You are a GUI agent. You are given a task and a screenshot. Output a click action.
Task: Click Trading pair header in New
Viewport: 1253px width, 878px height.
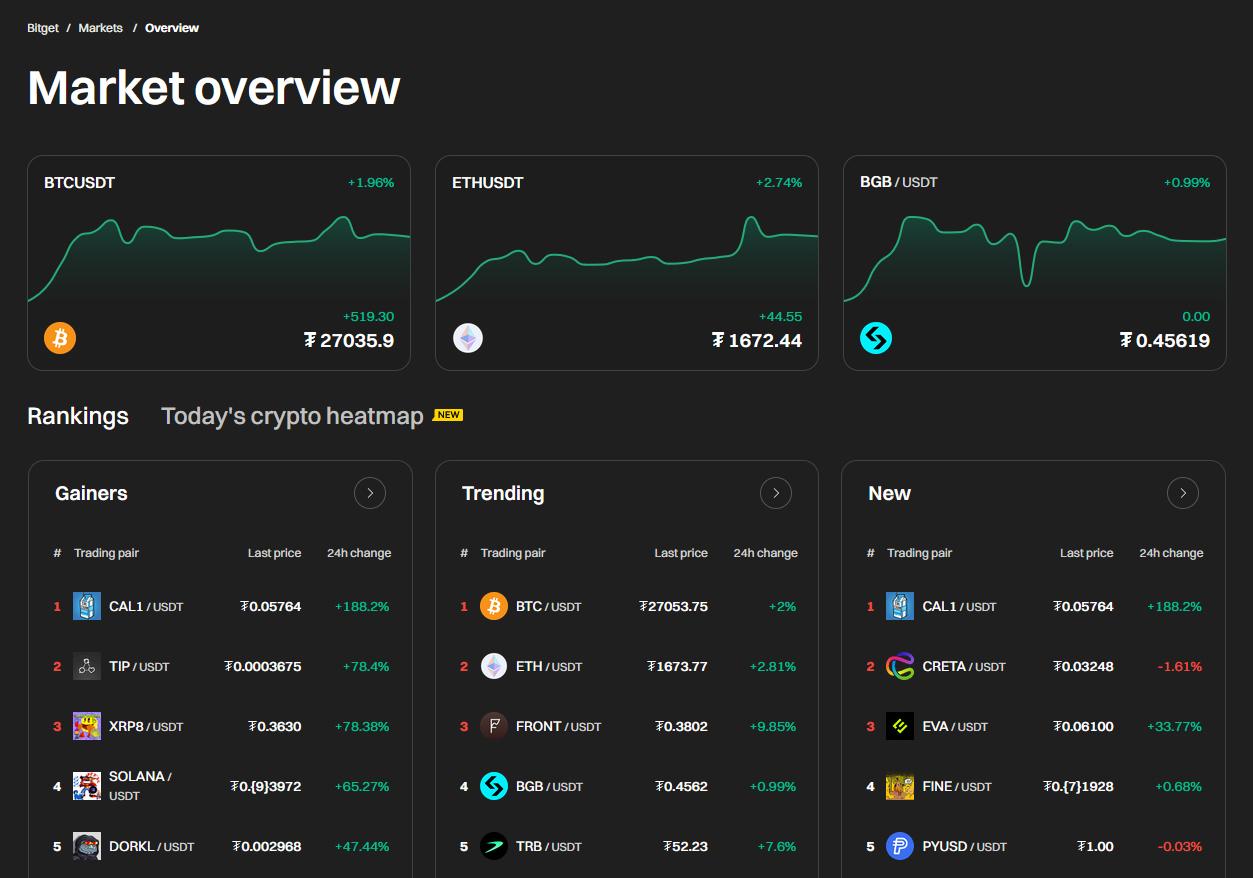[919, 553]
